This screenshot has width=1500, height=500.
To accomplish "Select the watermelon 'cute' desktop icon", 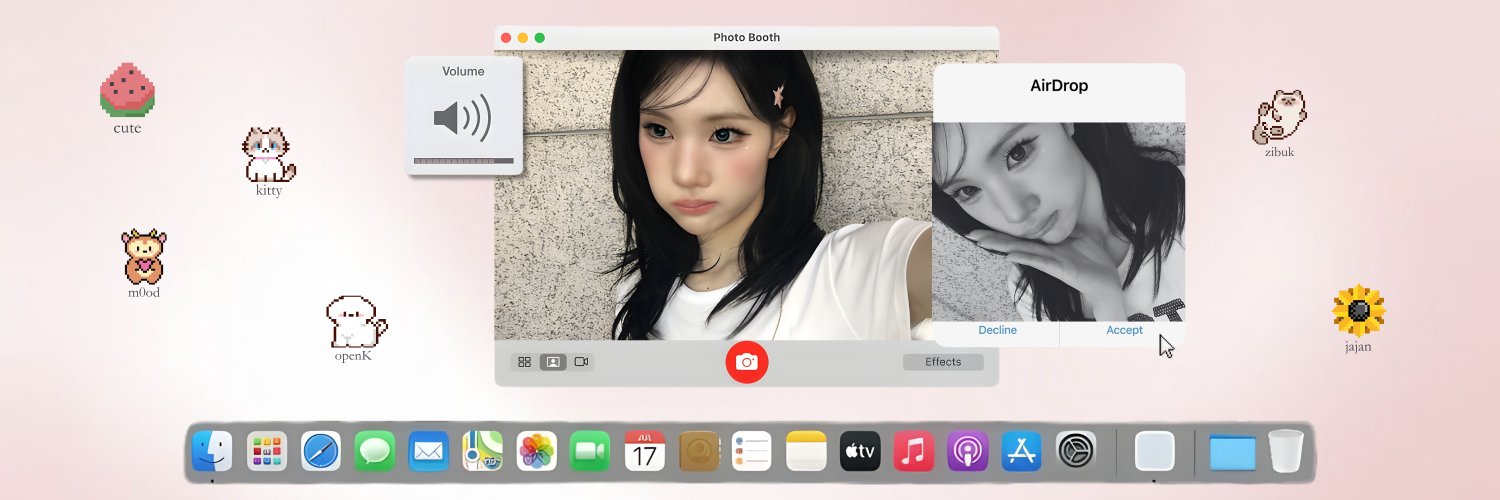I will point(127,90).
